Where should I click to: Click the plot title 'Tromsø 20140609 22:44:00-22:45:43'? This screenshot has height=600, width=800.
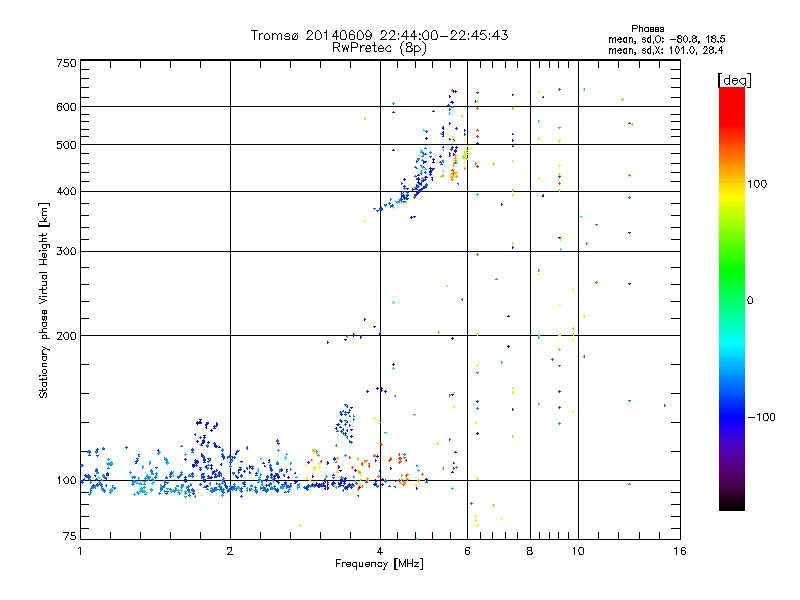tap(379, 35)
